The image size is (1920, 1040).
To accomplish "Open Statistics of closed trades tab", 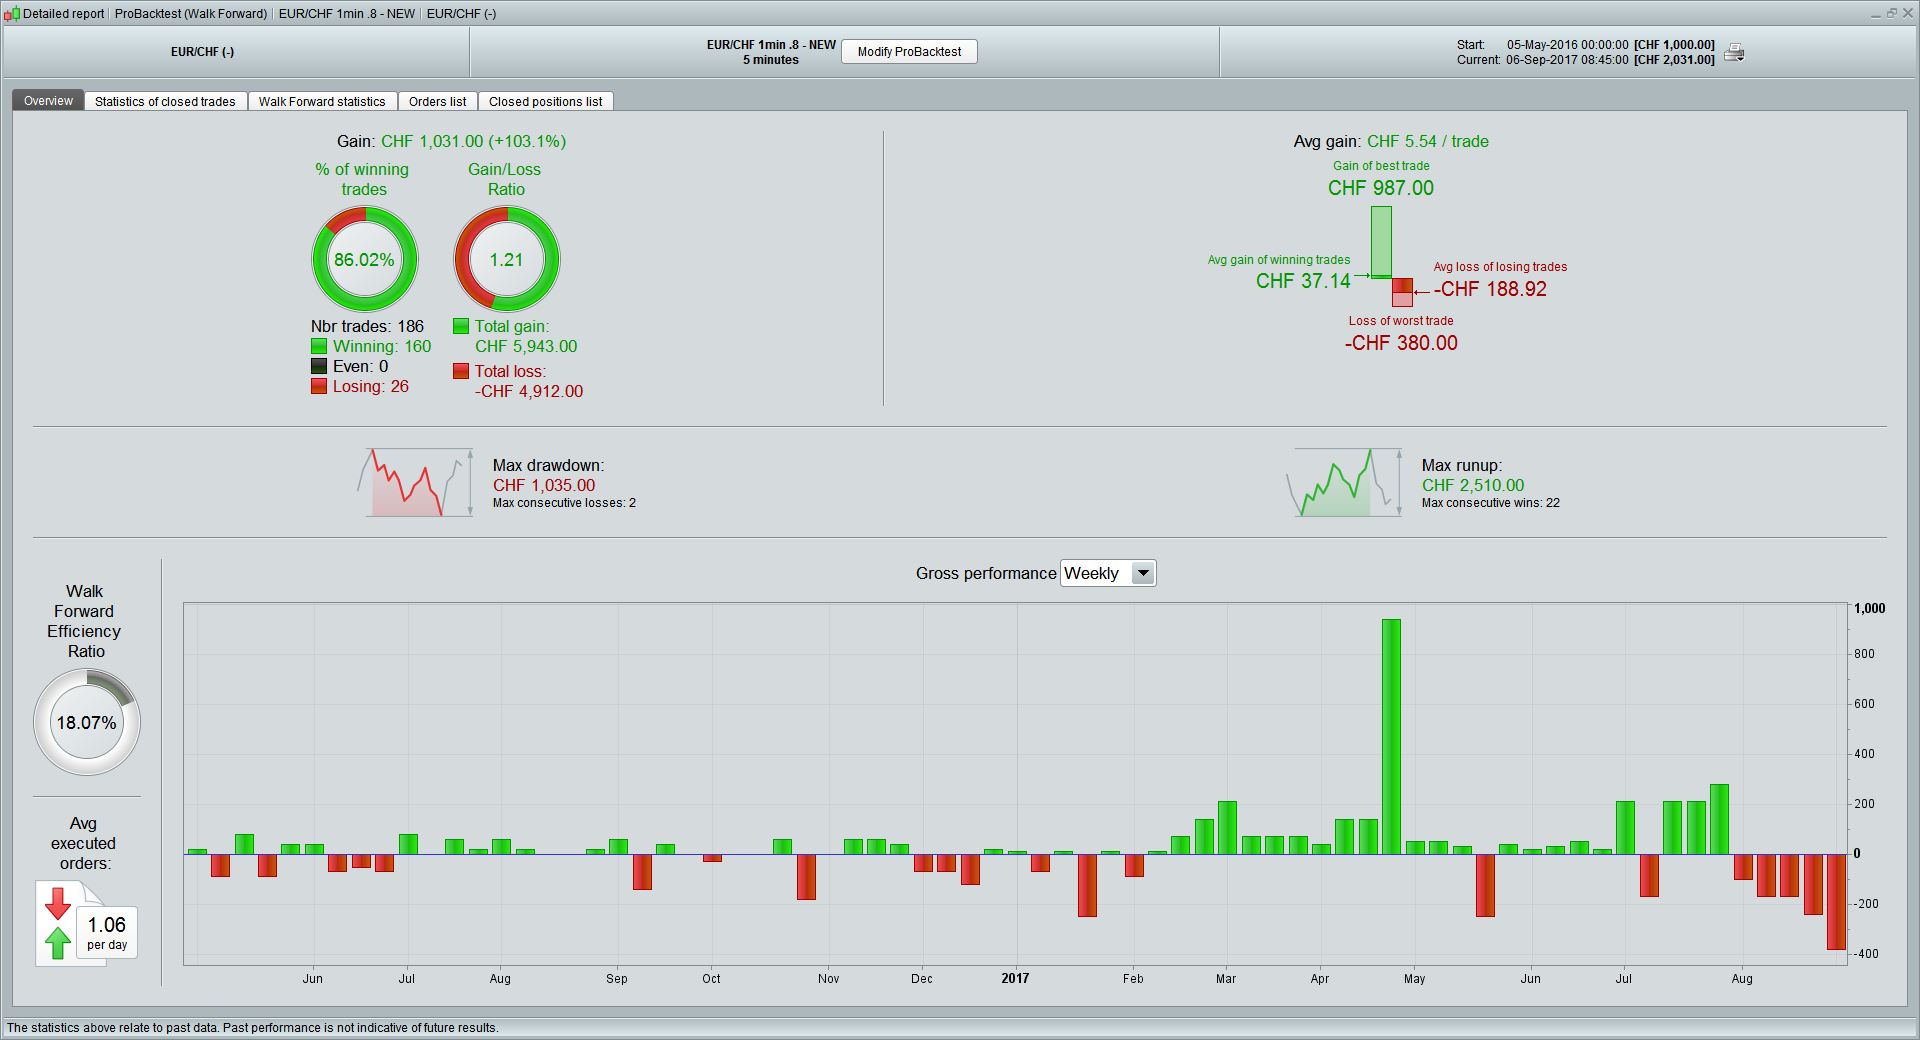I will [165, 101].
